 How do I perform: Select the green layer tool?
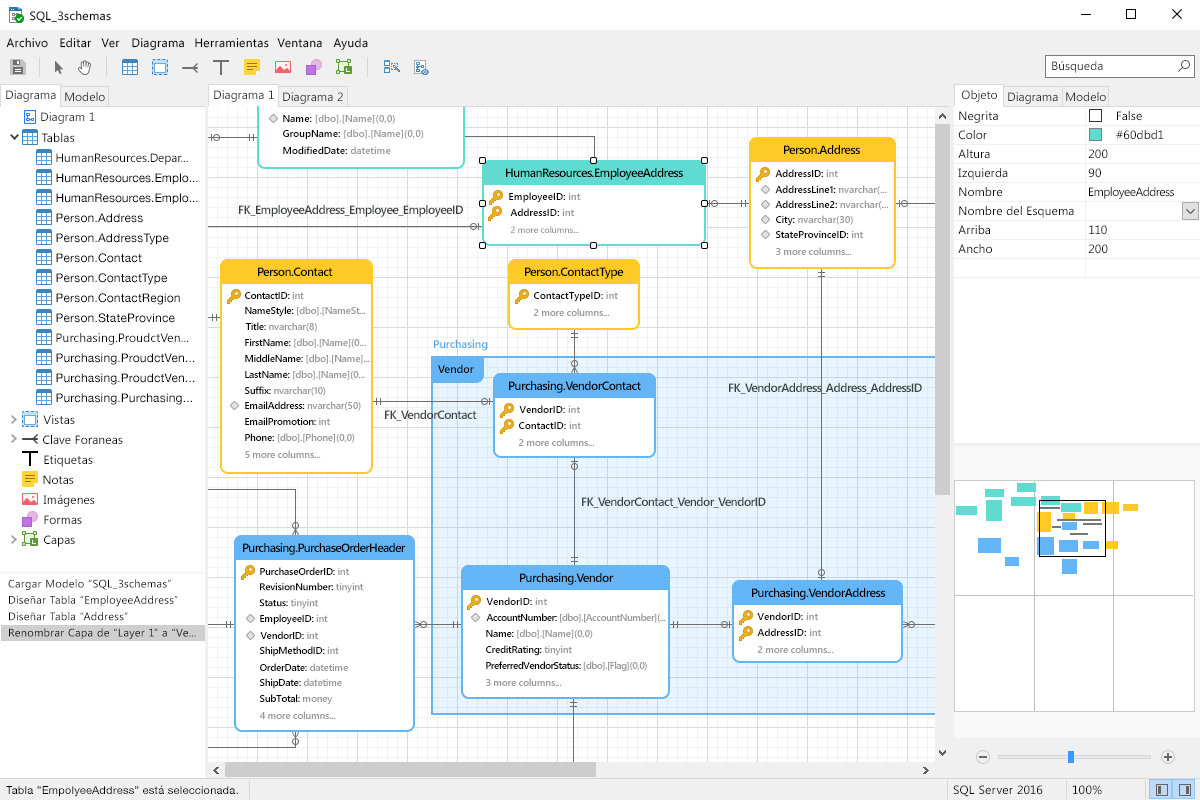pyautogui.click(x=344, y=67)
